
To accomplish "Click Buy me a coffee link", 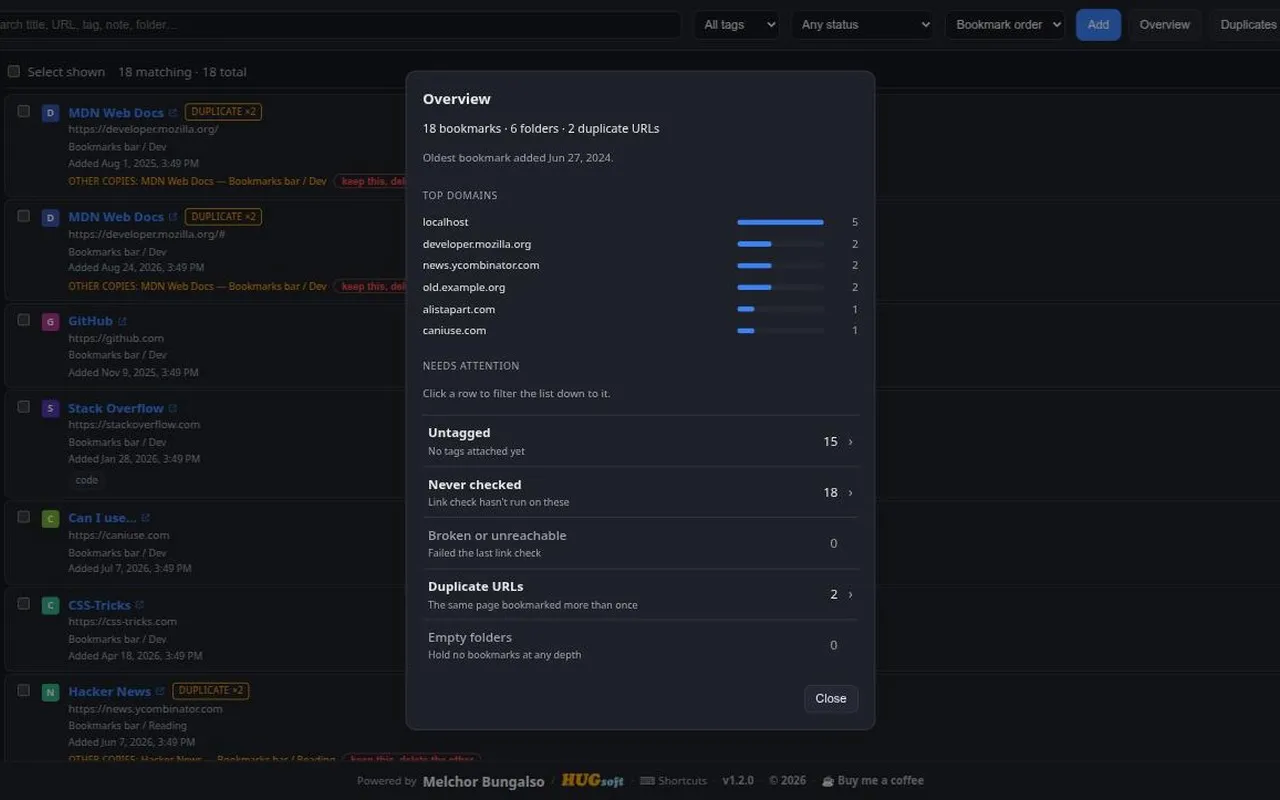I will point(872,781).
